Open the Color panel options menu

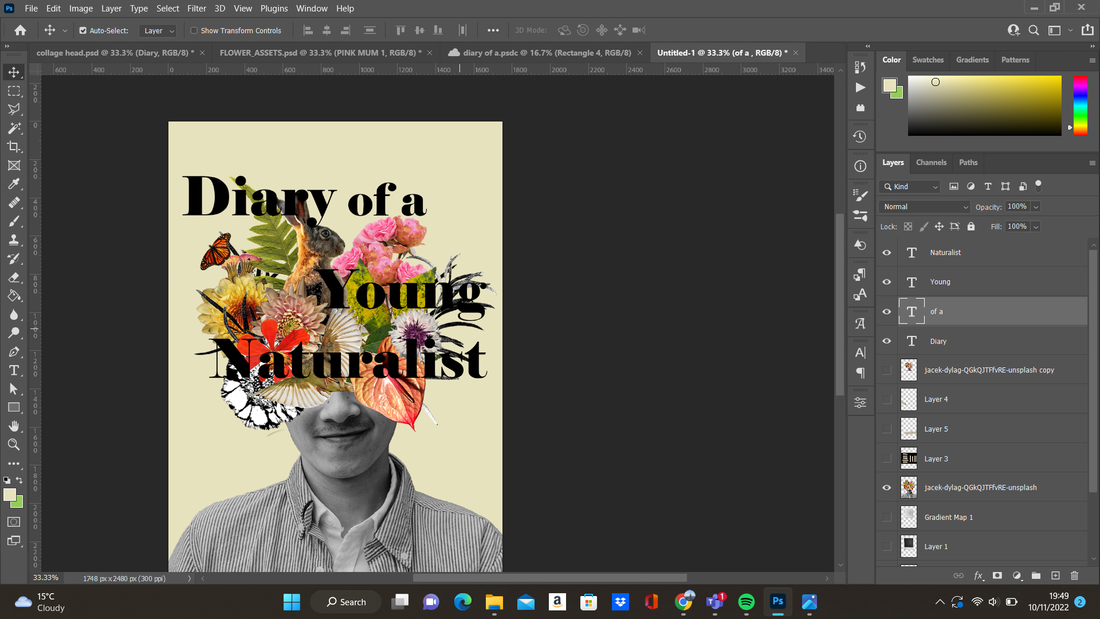coord(1092,60)
